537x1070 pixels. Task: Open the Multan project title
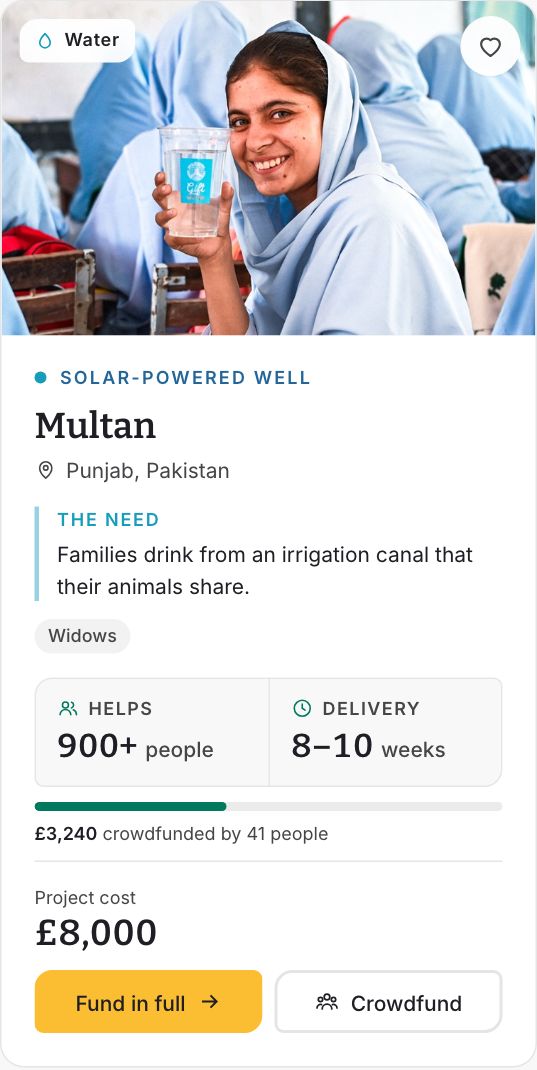(96, 426)
